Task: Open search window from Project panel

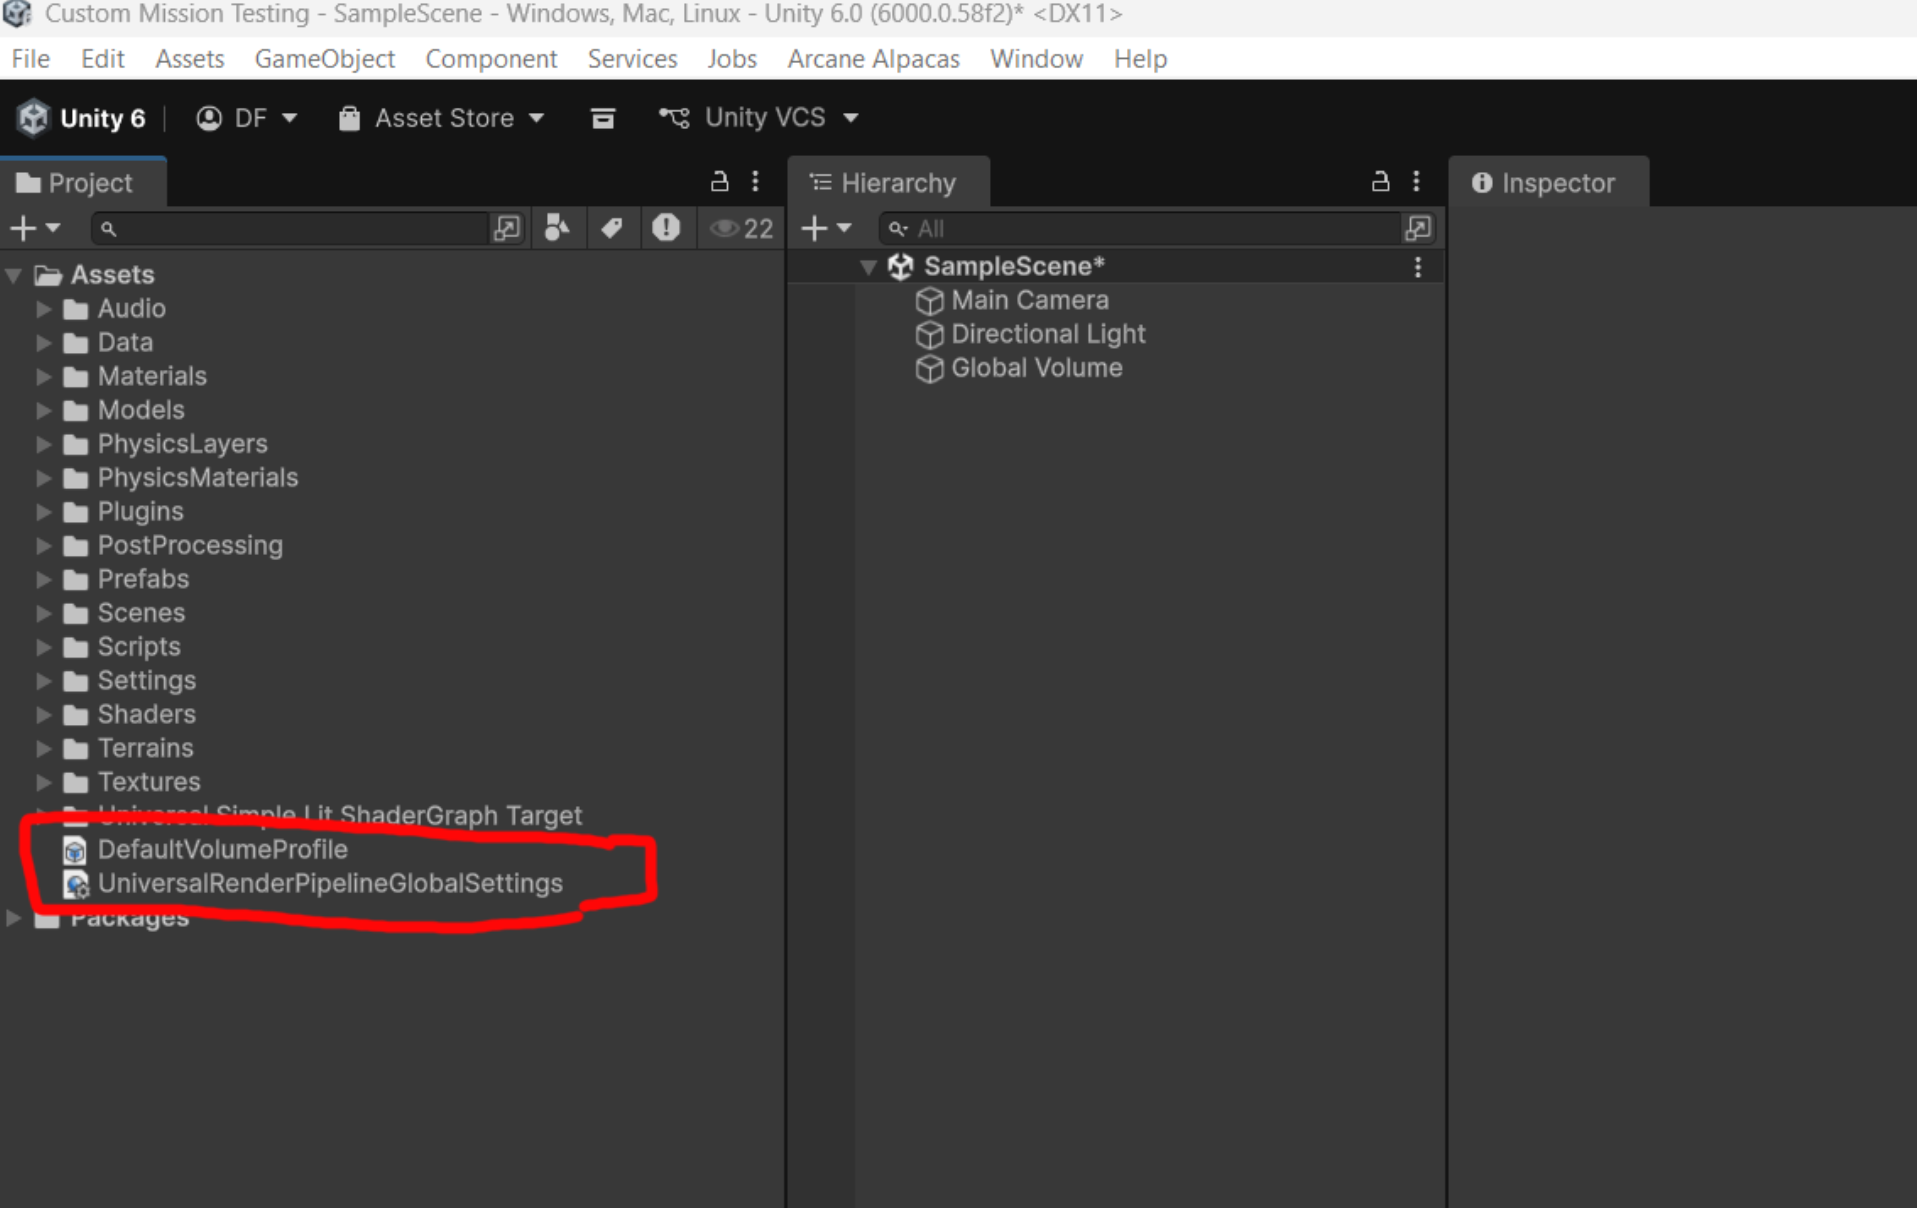Action: click(x=507, y=229)
